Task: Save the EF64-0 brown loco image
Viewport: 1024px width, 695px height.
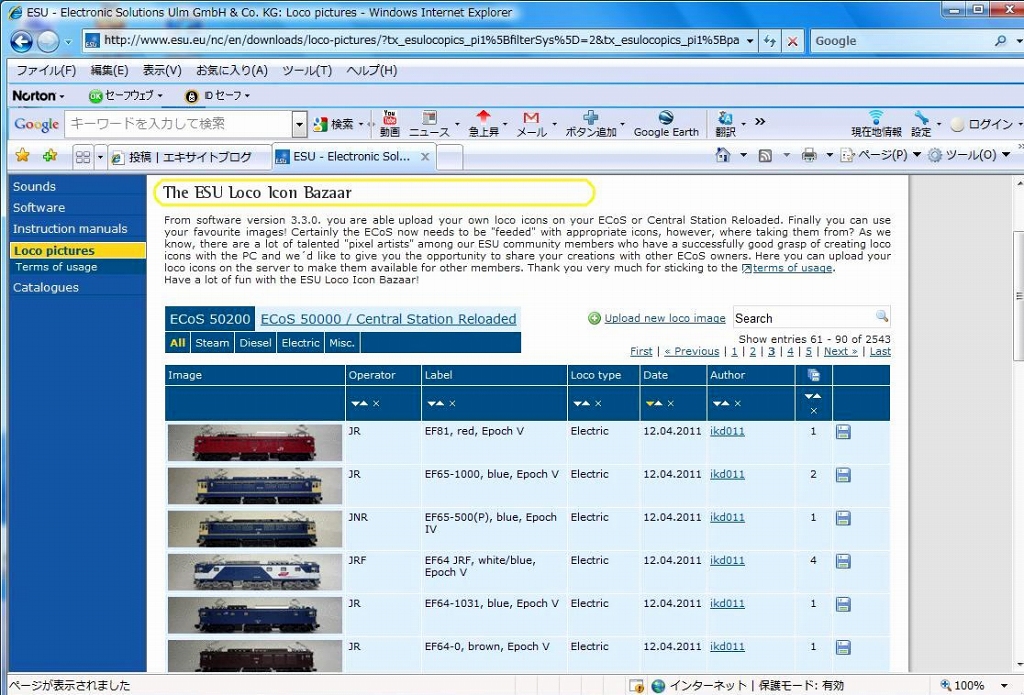Action: point(843,647)
